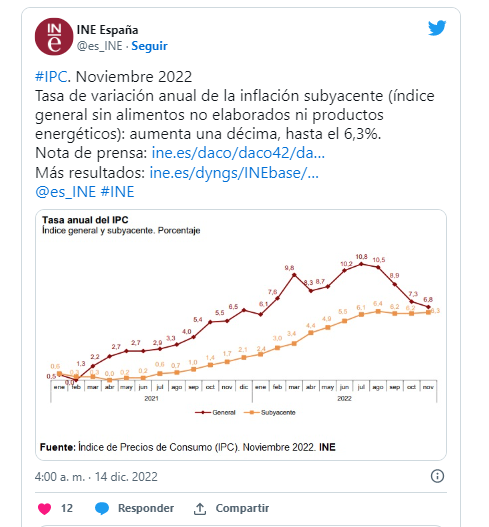Open the ine.es/daco/daco42 press note link
489x527 pixels.
[238, 153]
